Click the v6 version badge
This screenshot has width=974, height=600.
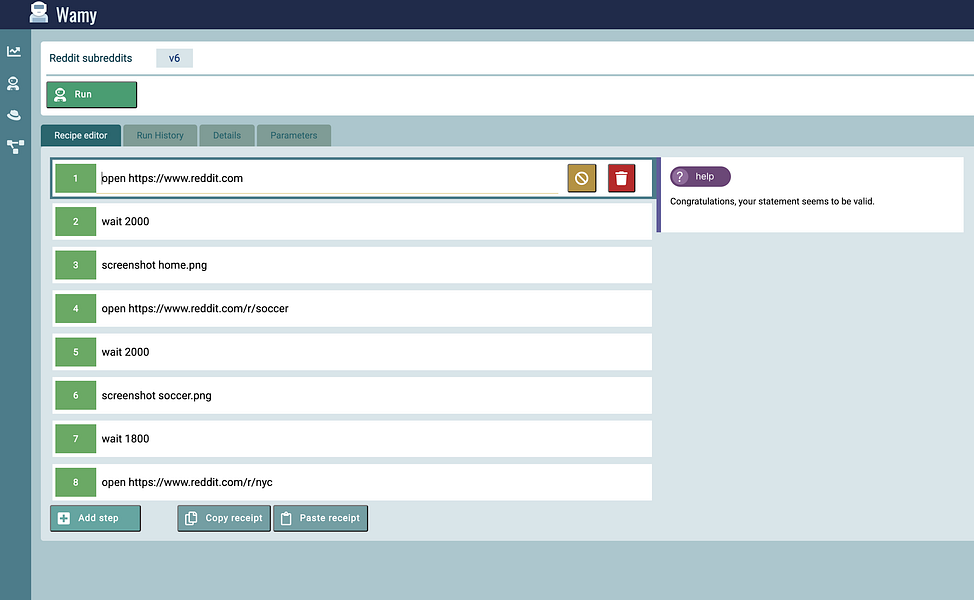[x=175, y=58]
